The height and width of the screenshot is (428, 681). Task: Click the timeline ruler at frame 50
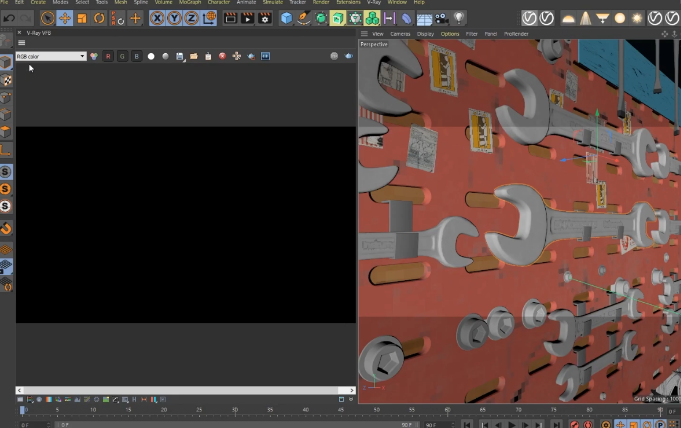coord(378,410)
